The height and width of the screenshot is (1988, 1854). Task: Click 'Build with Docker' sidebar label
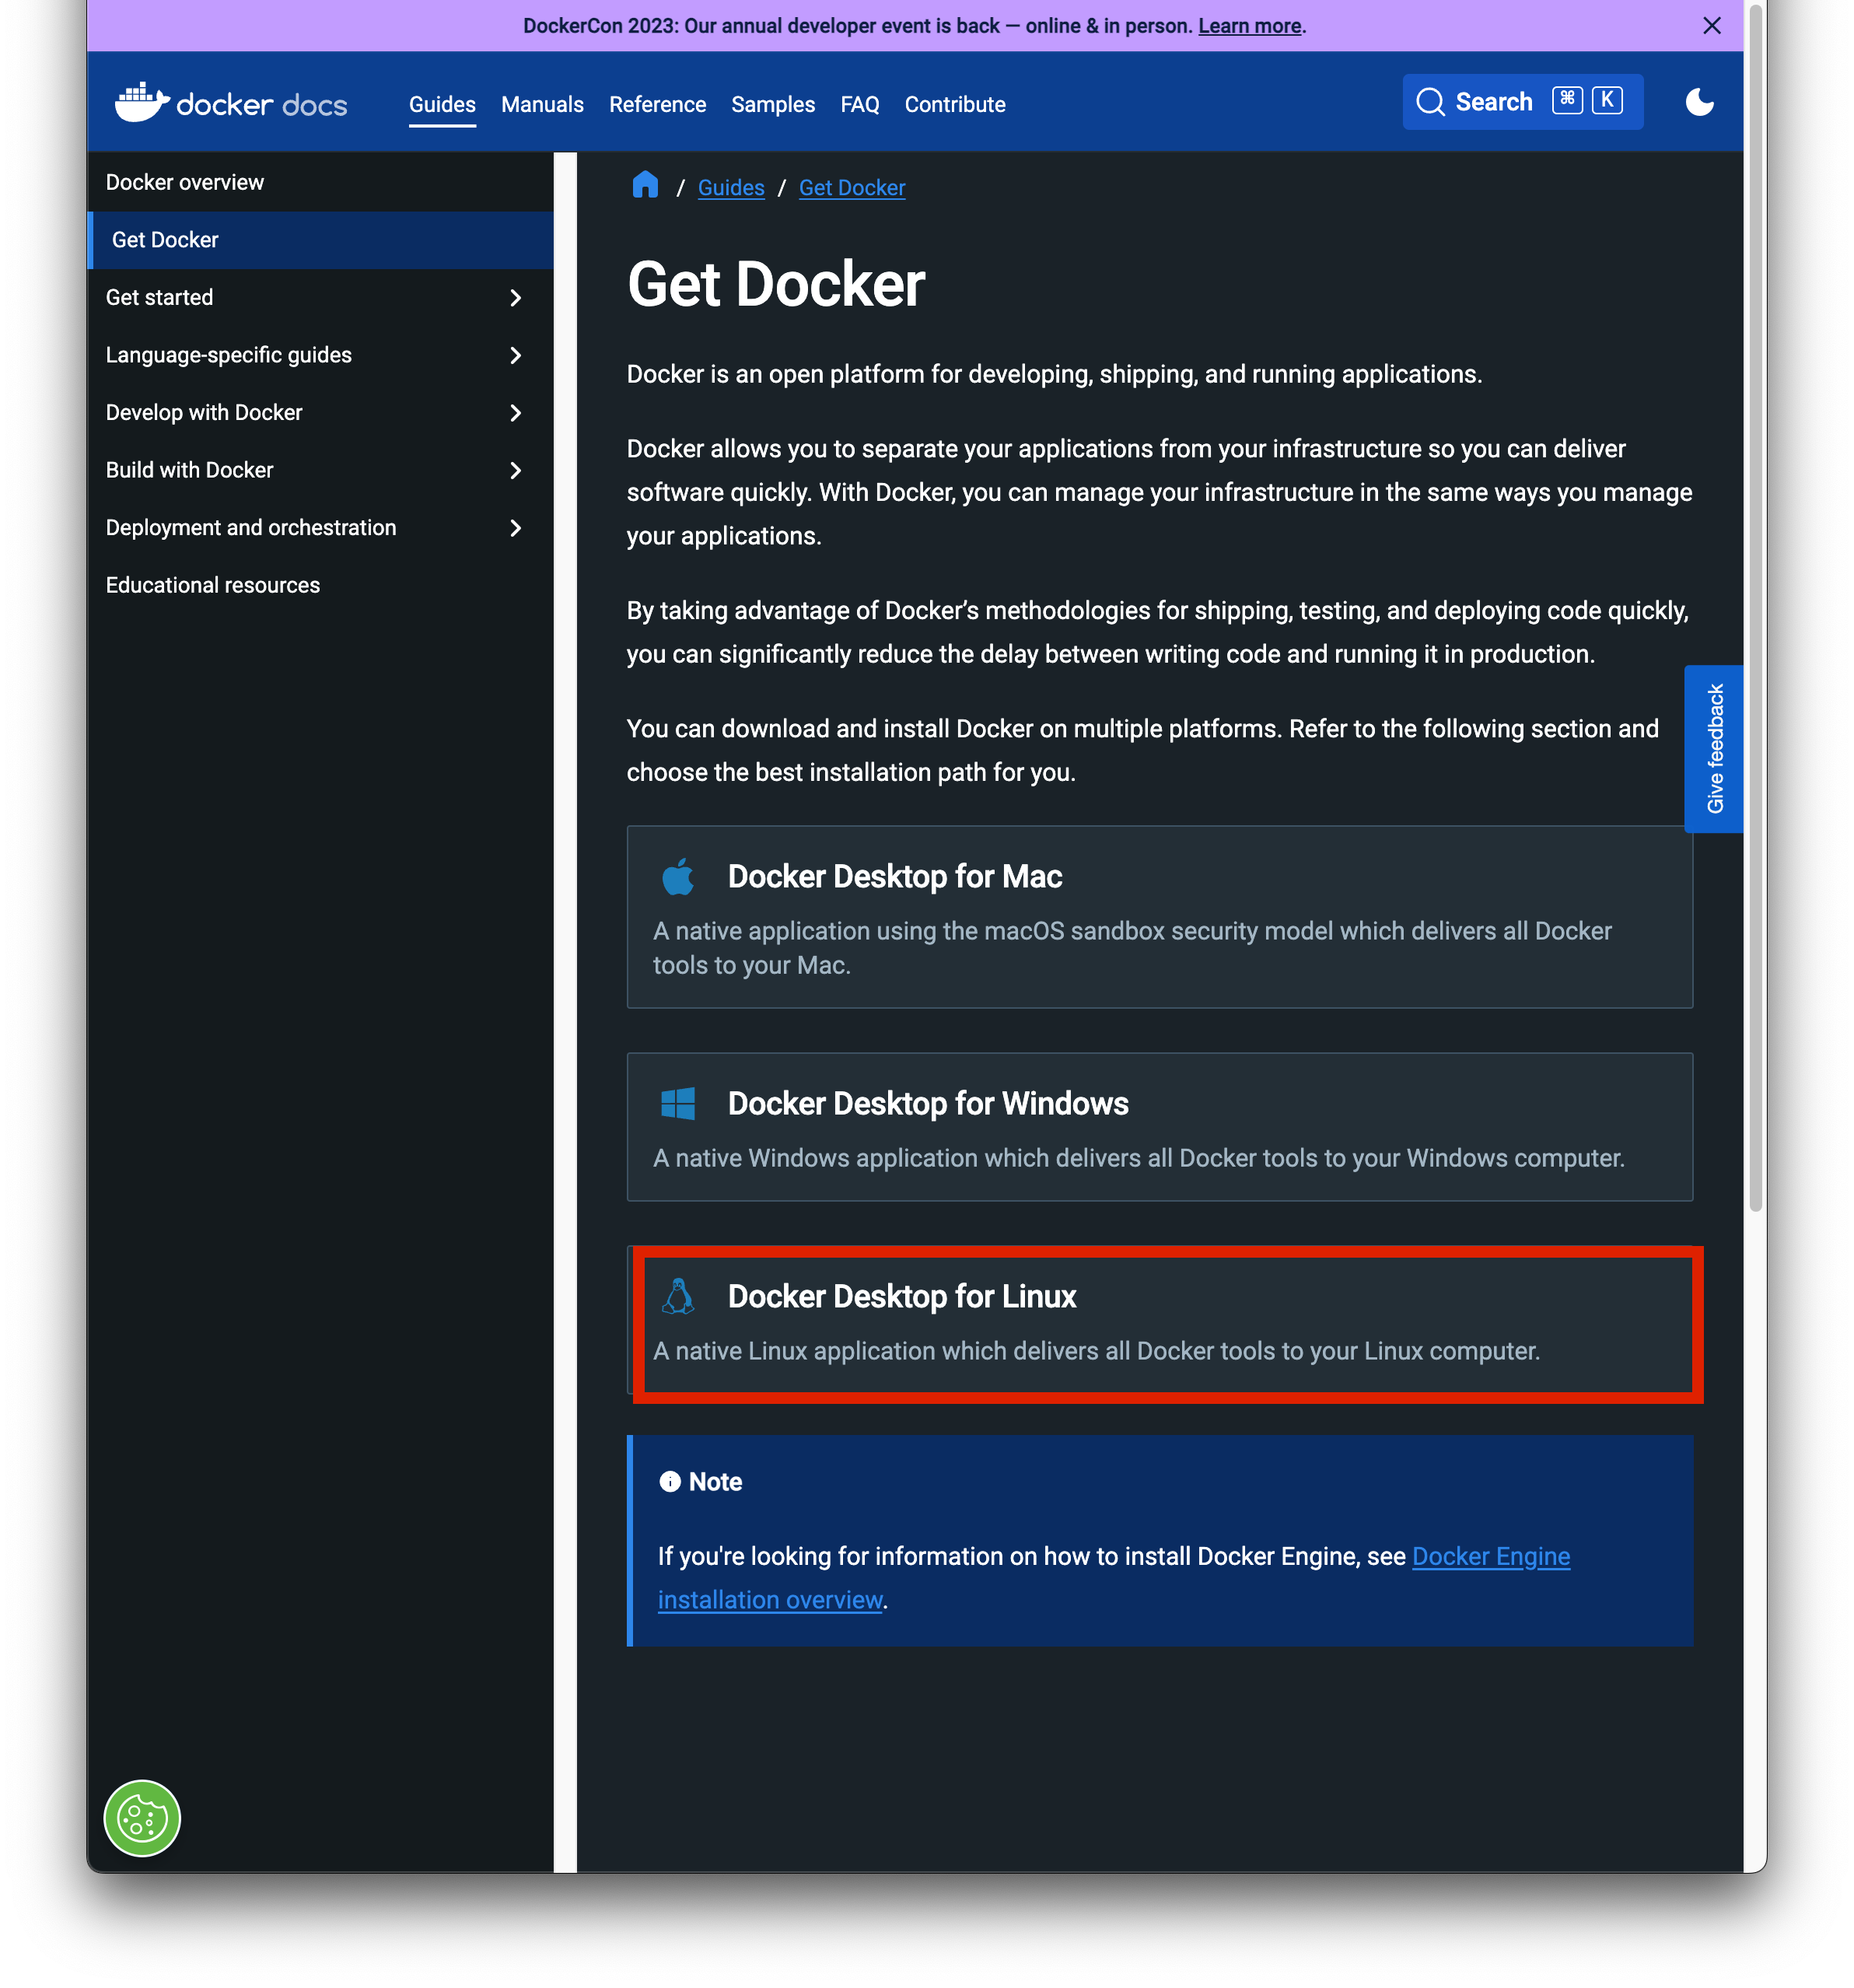189,470
